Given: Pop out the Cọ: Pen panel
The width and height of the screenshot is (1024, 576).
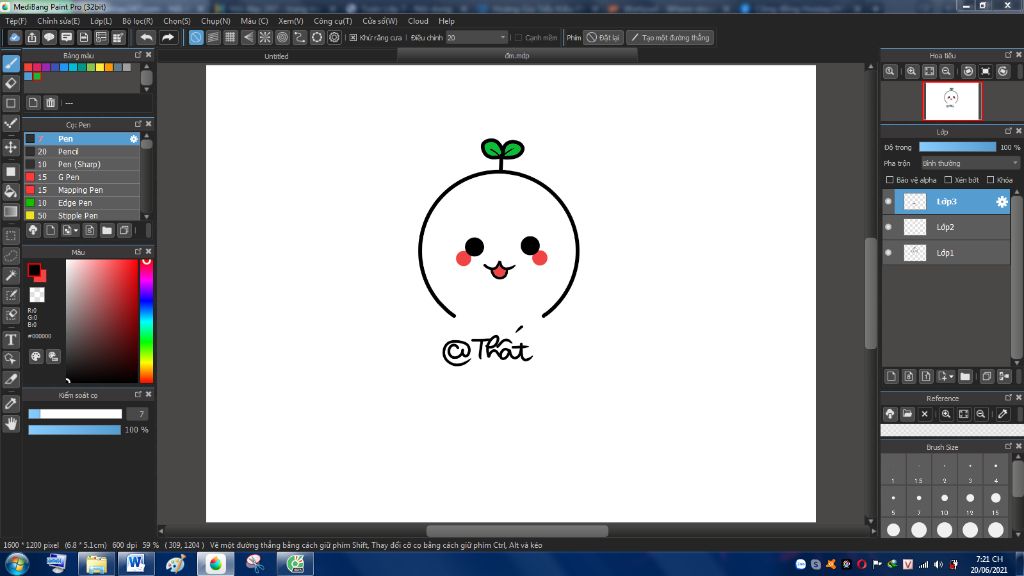Looking at the screenshot, I should coord(138,124).
